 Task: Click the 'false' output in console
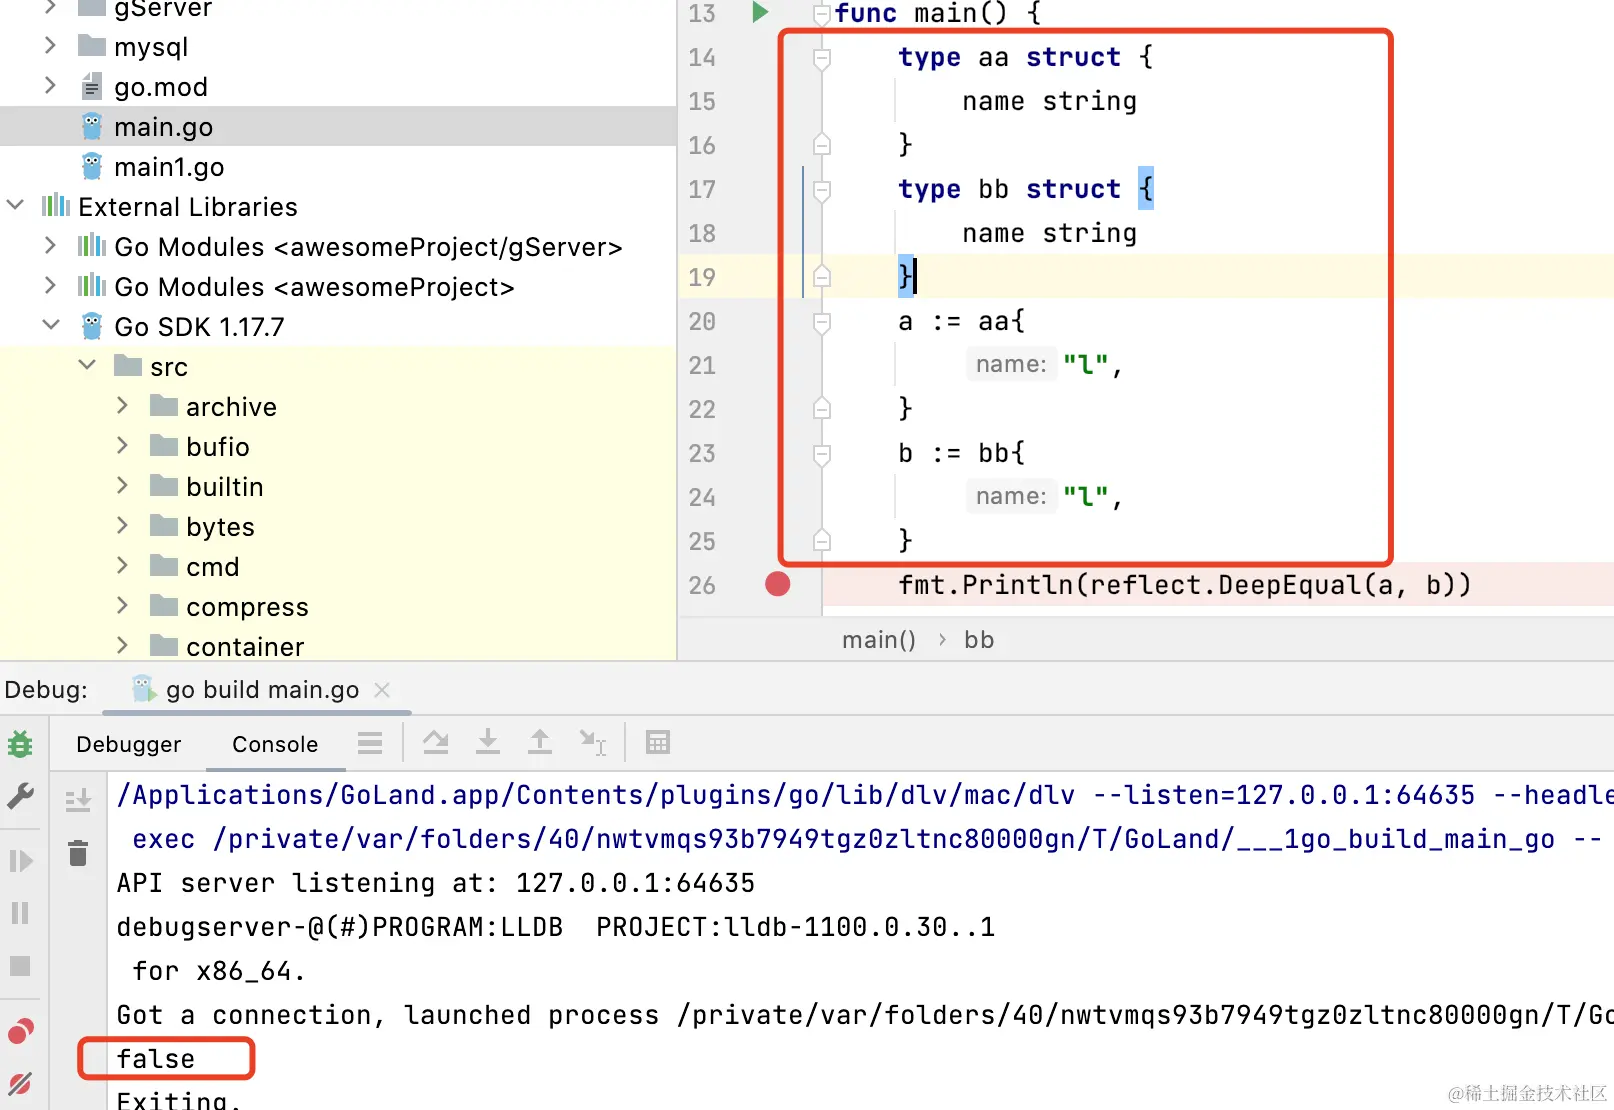[x=156, y=1059]
